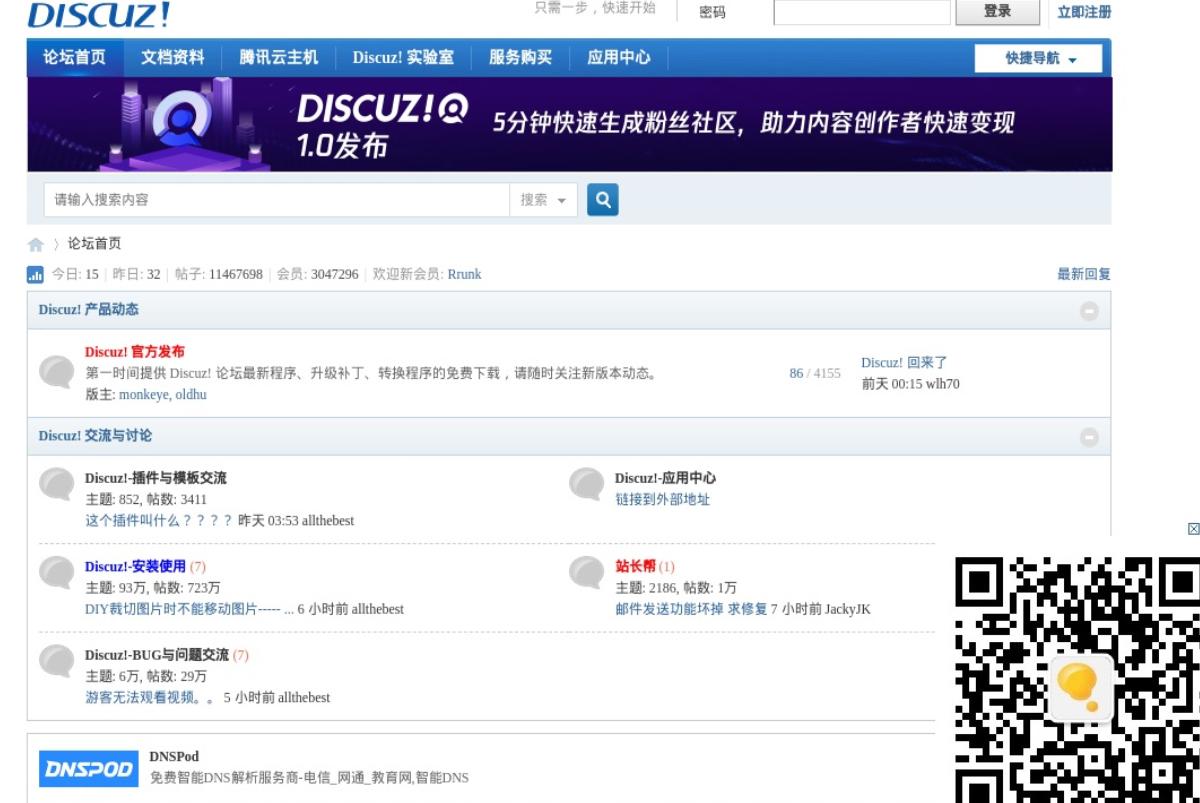Viewport: 1200px width, 803px height.
Task: Open the 最新回复 link
Action: (1084, 274)
